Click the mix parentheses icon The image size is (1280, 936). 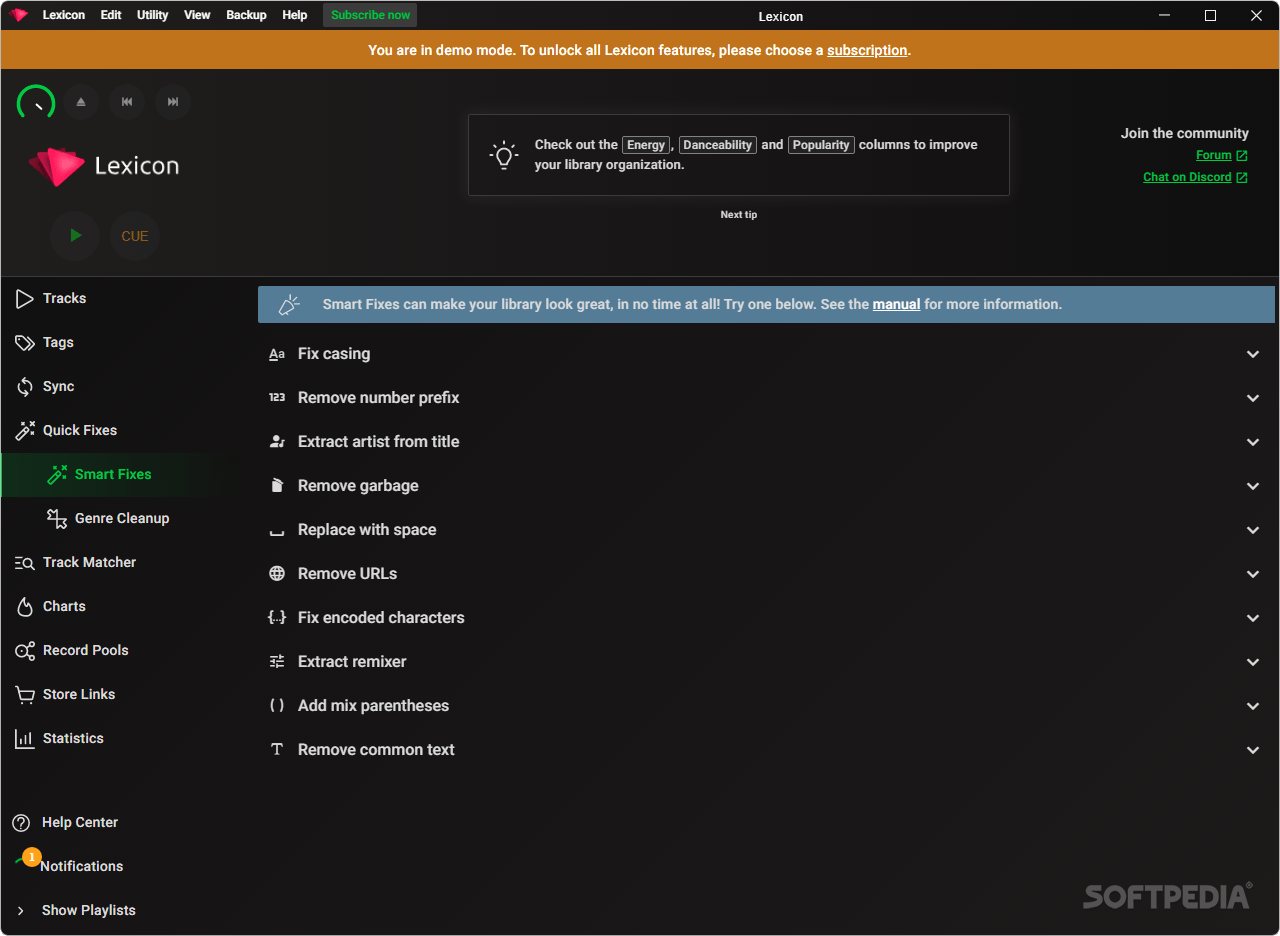(277, 706)
